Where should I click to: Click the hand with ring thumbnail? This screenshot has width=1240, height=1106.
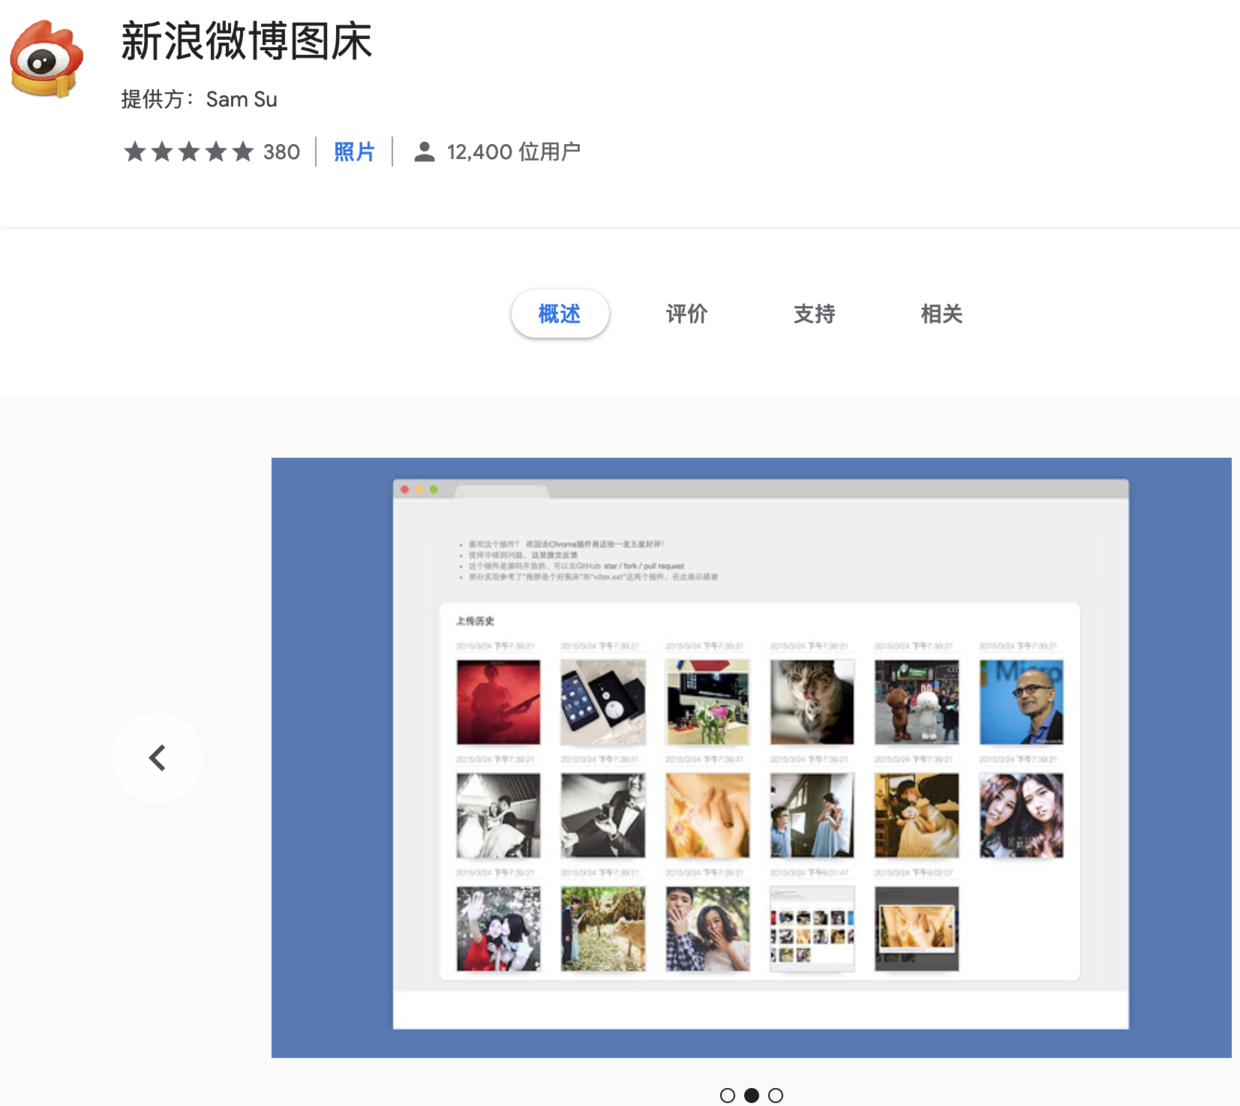(707, 816)
